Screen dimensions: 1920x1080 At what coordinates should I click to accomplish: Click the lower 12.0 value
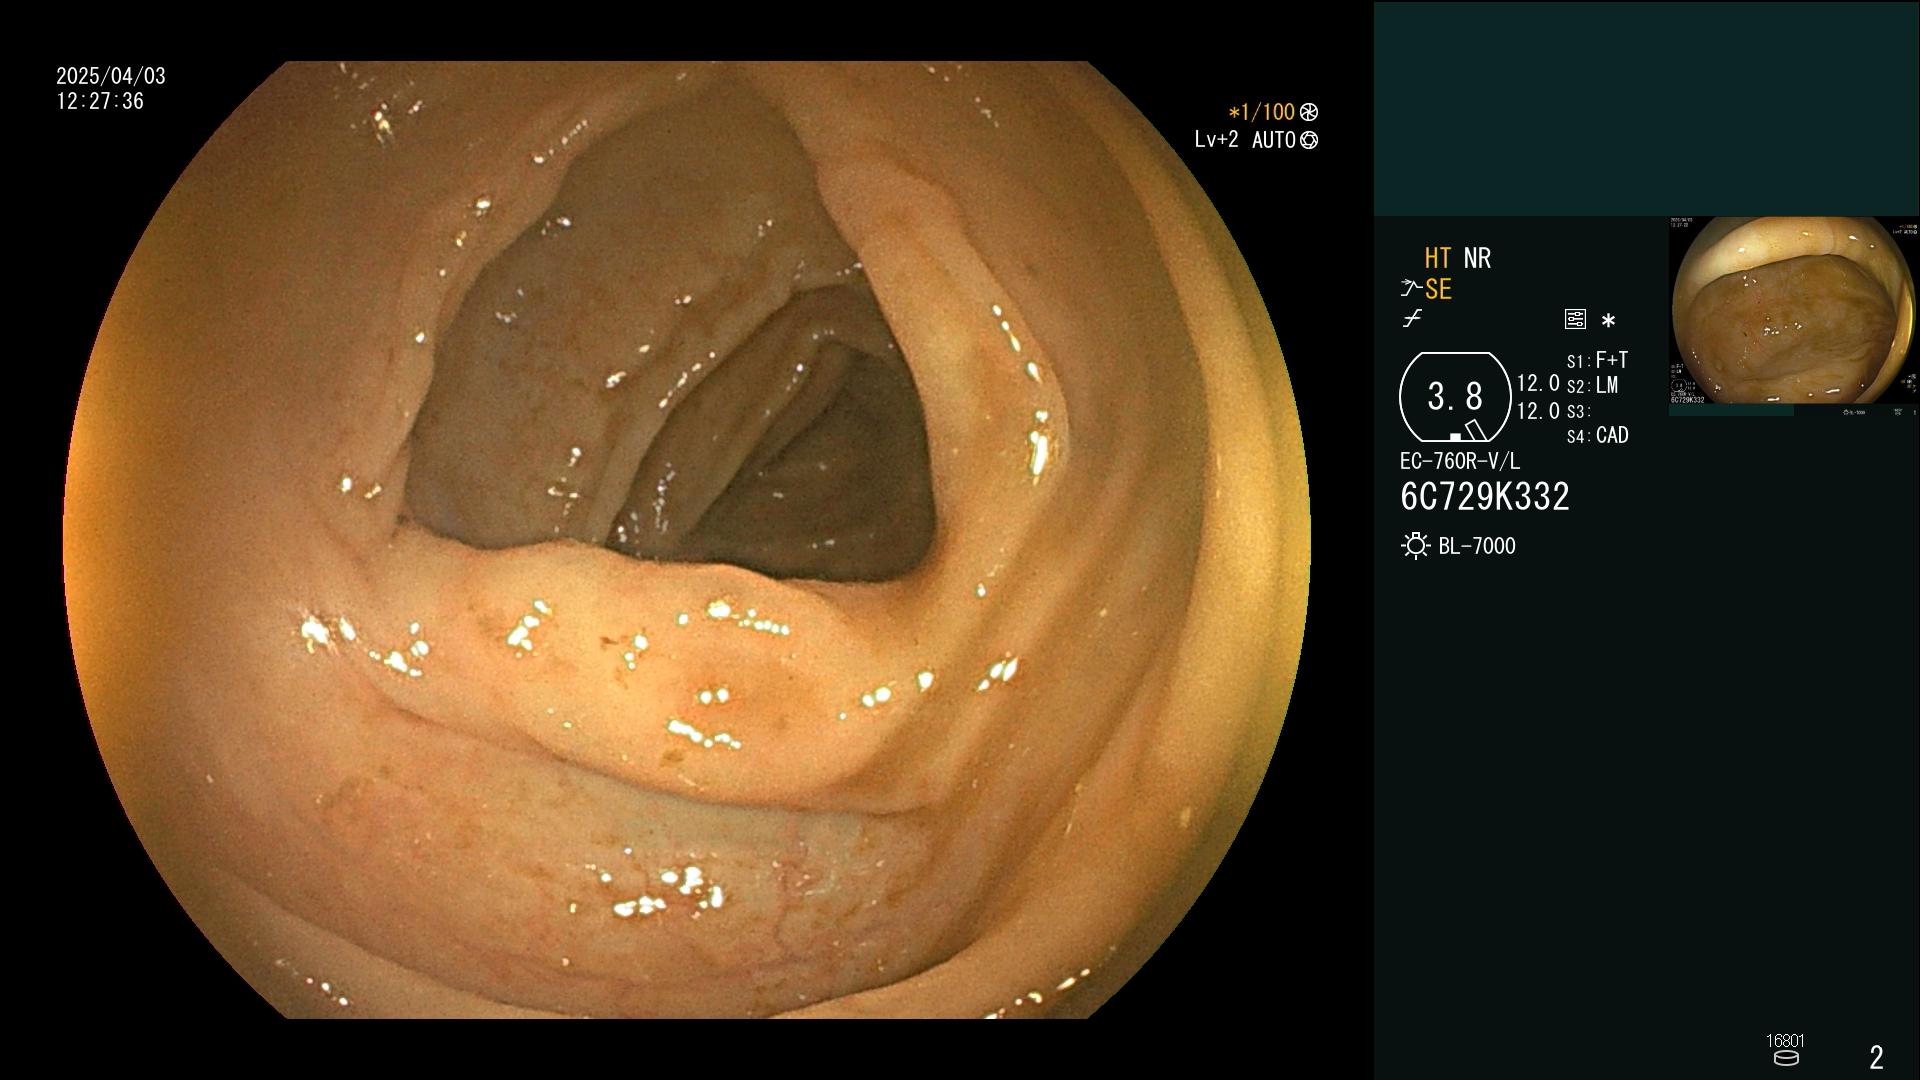point(1538,411)
